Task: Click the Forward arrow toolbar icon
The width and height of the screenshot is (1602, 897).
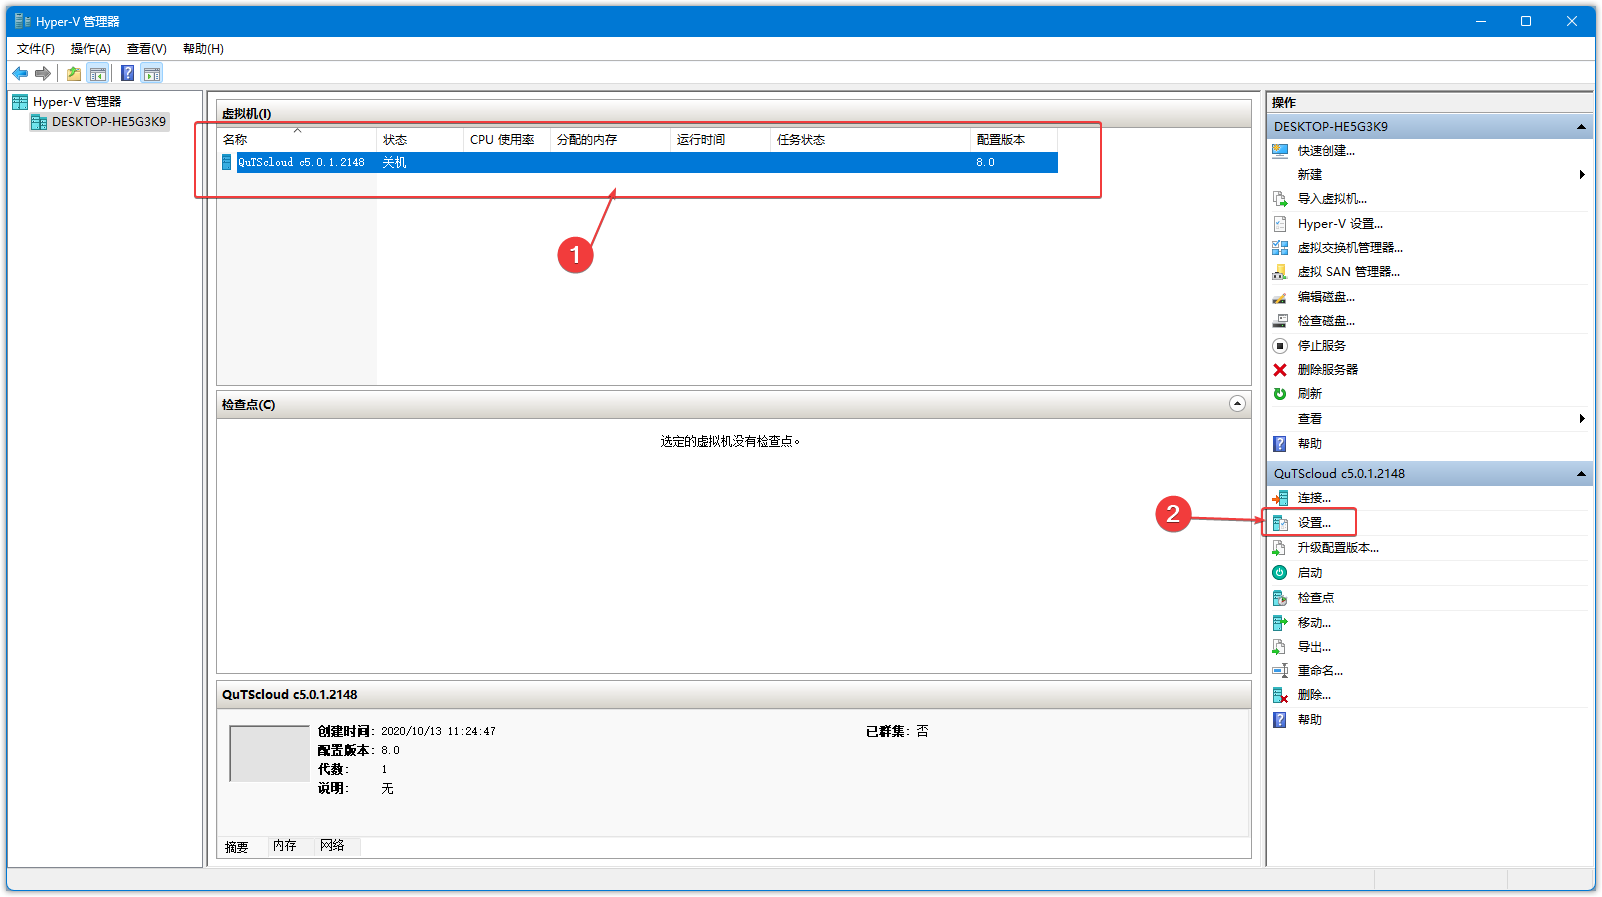Action: click(42, 73)
